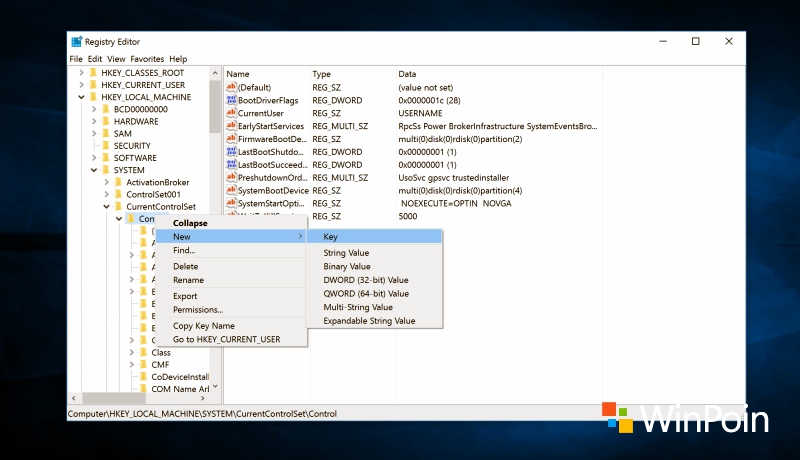Click the tree pane scroll-left arrow
The width and height of the screenshot is (800, 460).
pos(73,398)
